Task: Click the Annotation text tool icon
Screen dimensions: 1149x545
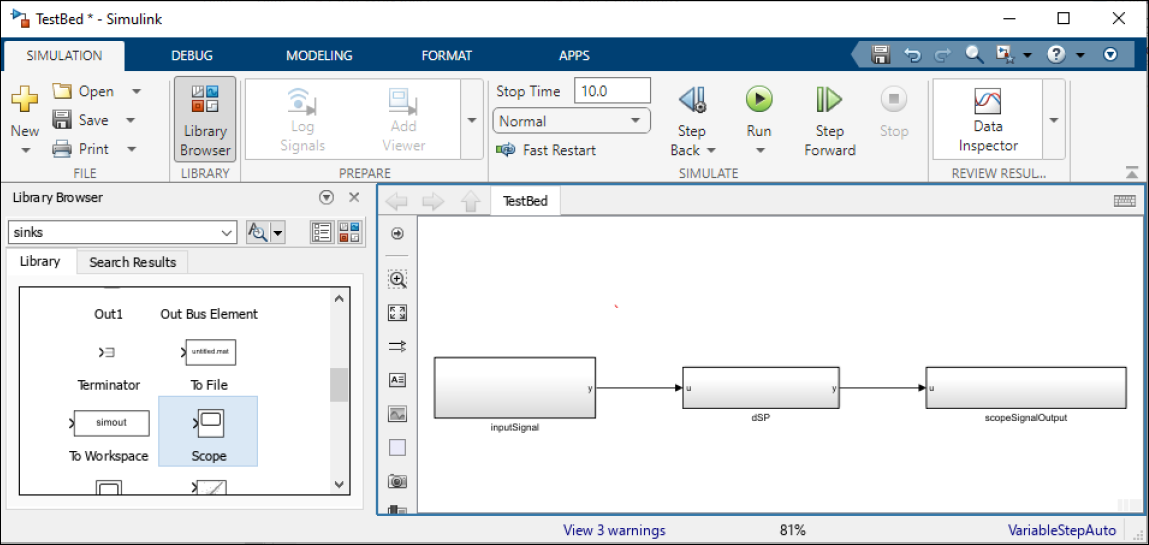Action: pyautogui.click(x=397, y=380)
